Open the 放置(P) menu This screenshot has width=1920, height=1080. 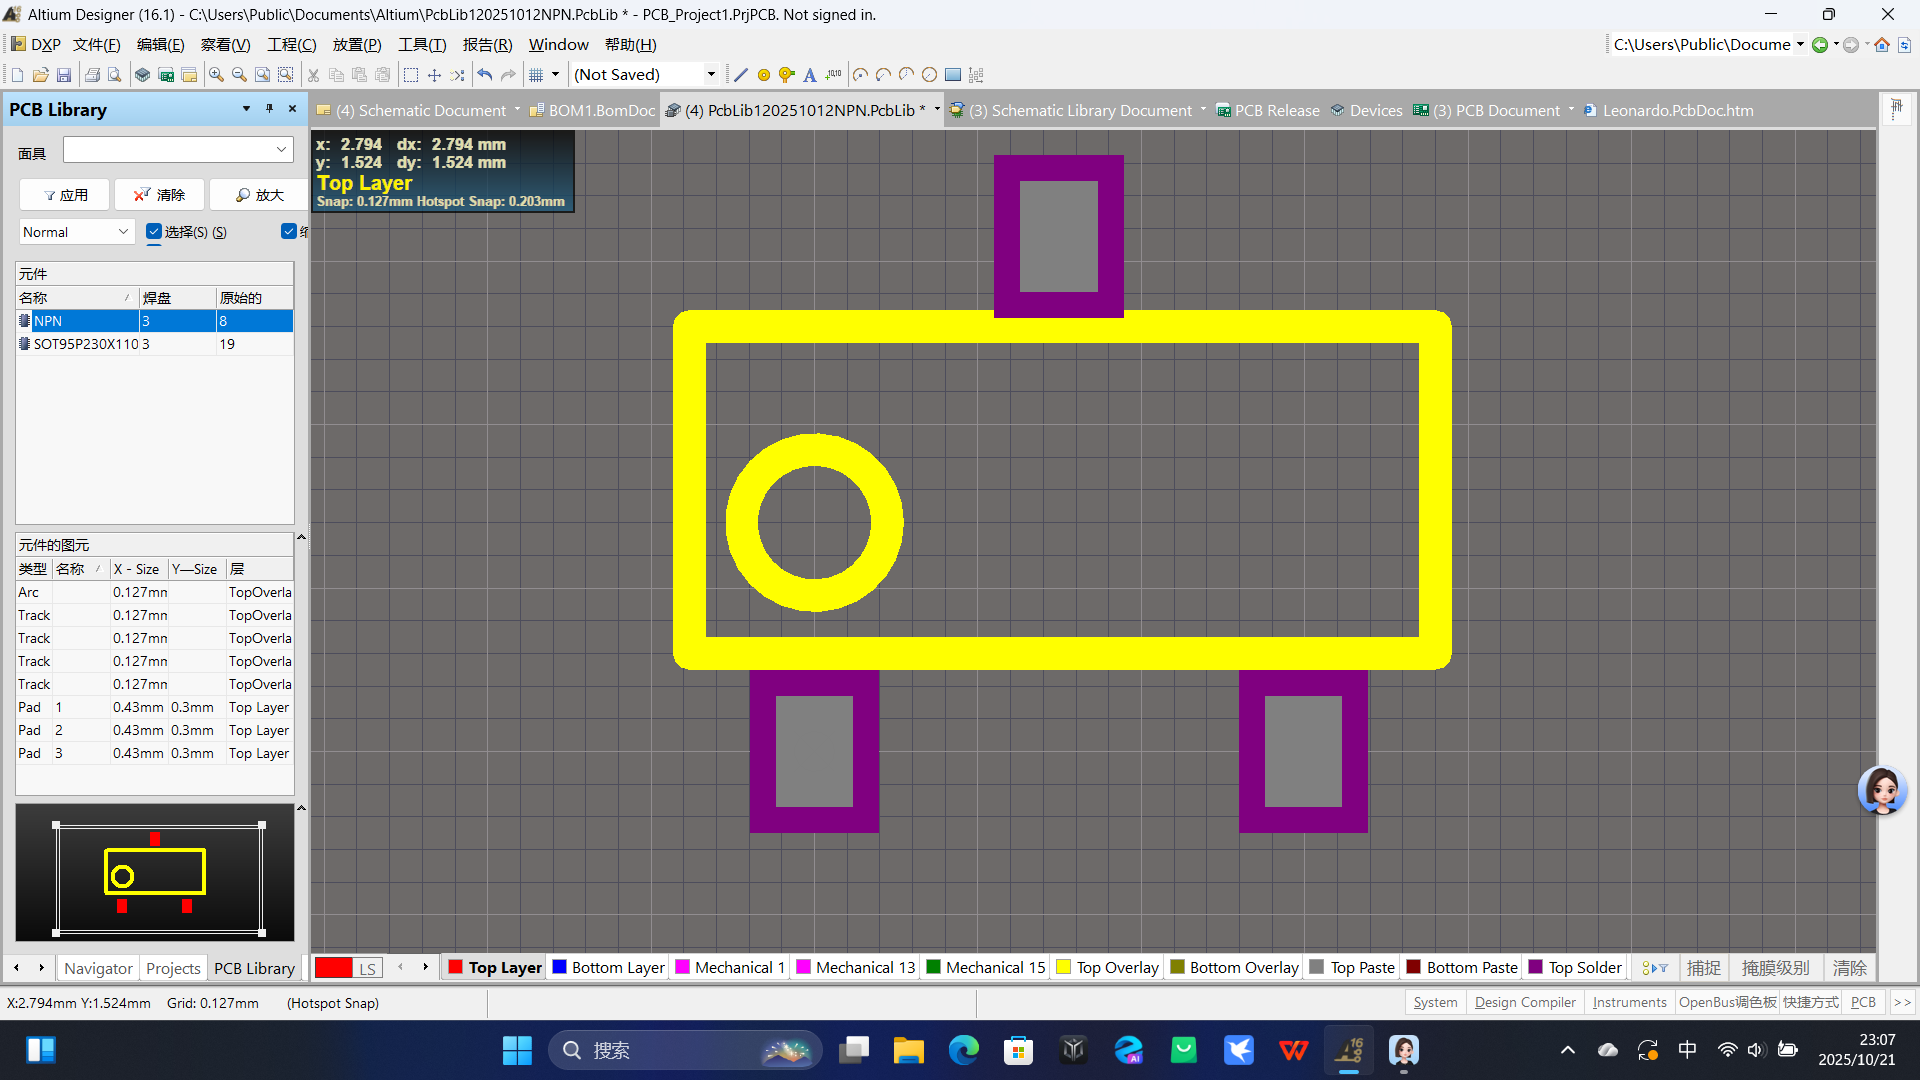(356, 45)
